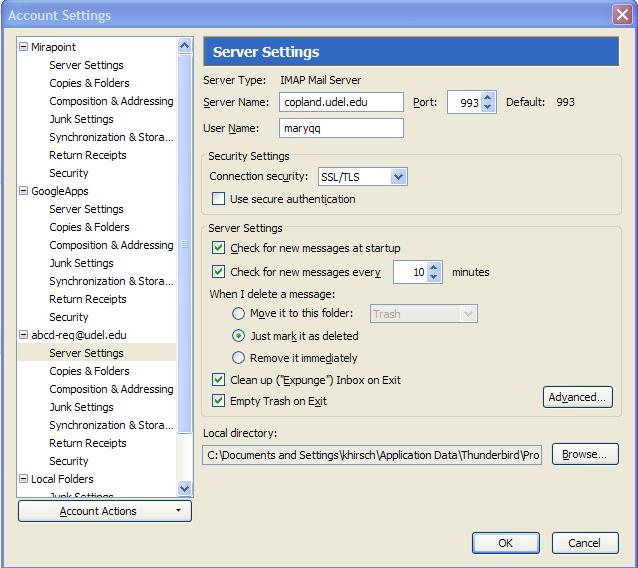Click Browse... for local directory
The height and width of the screenshot is (568, 638).
tap(584, 454)
